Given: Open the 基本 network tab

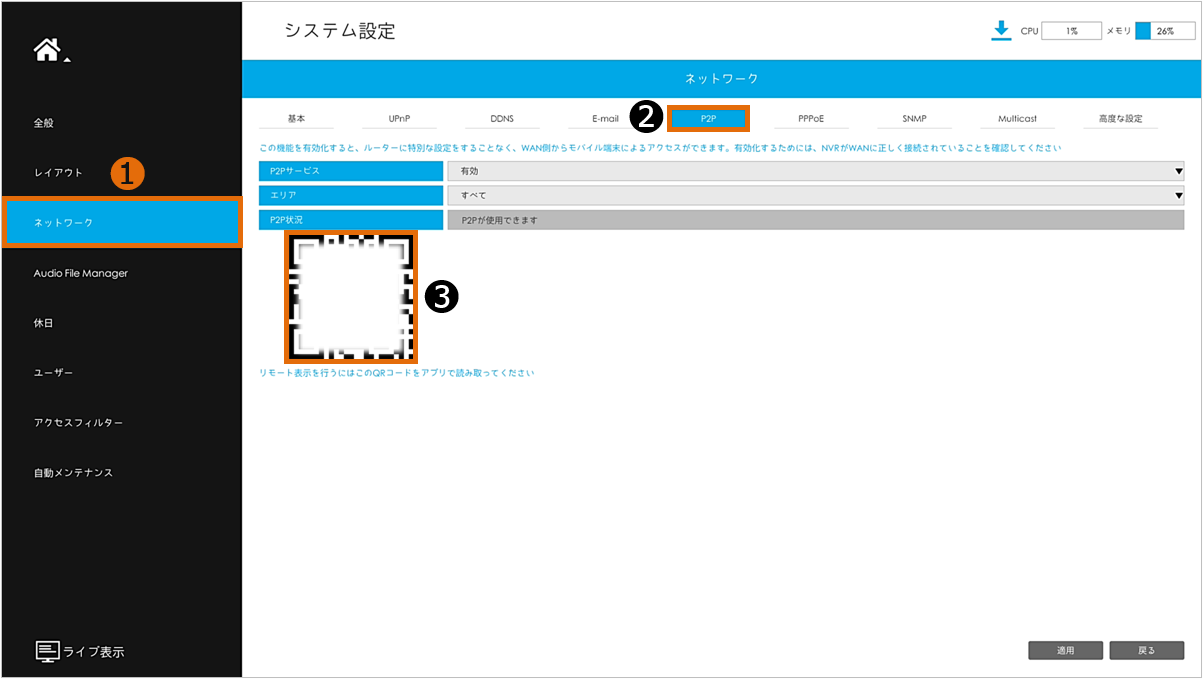Looking at the screenshot, I should point(296,119).
